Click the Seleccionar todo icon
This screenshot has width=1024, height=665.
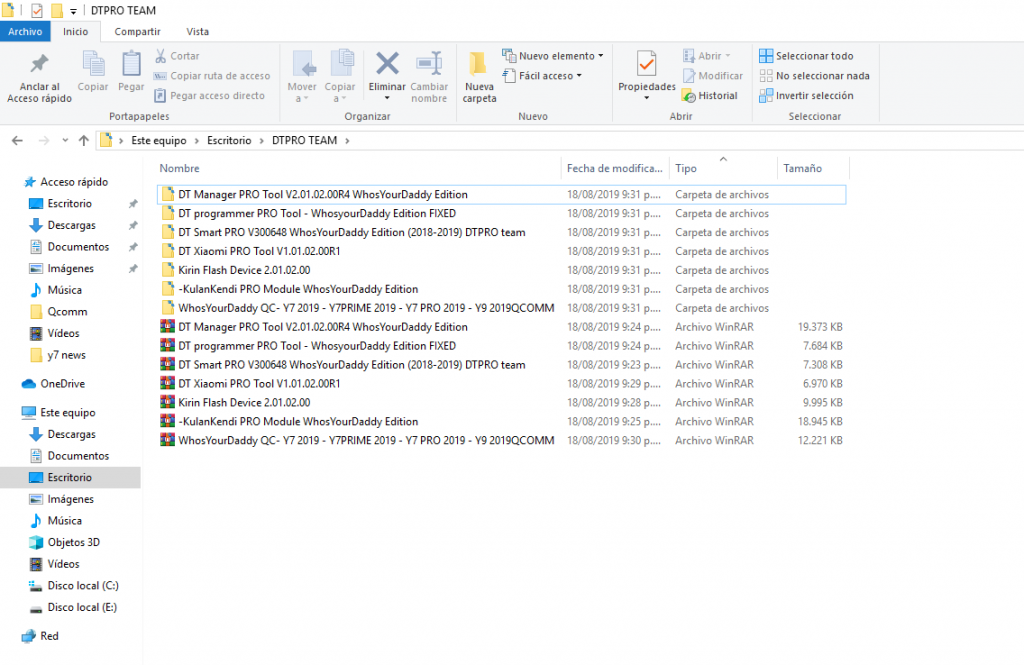click(x=766, y=56)
